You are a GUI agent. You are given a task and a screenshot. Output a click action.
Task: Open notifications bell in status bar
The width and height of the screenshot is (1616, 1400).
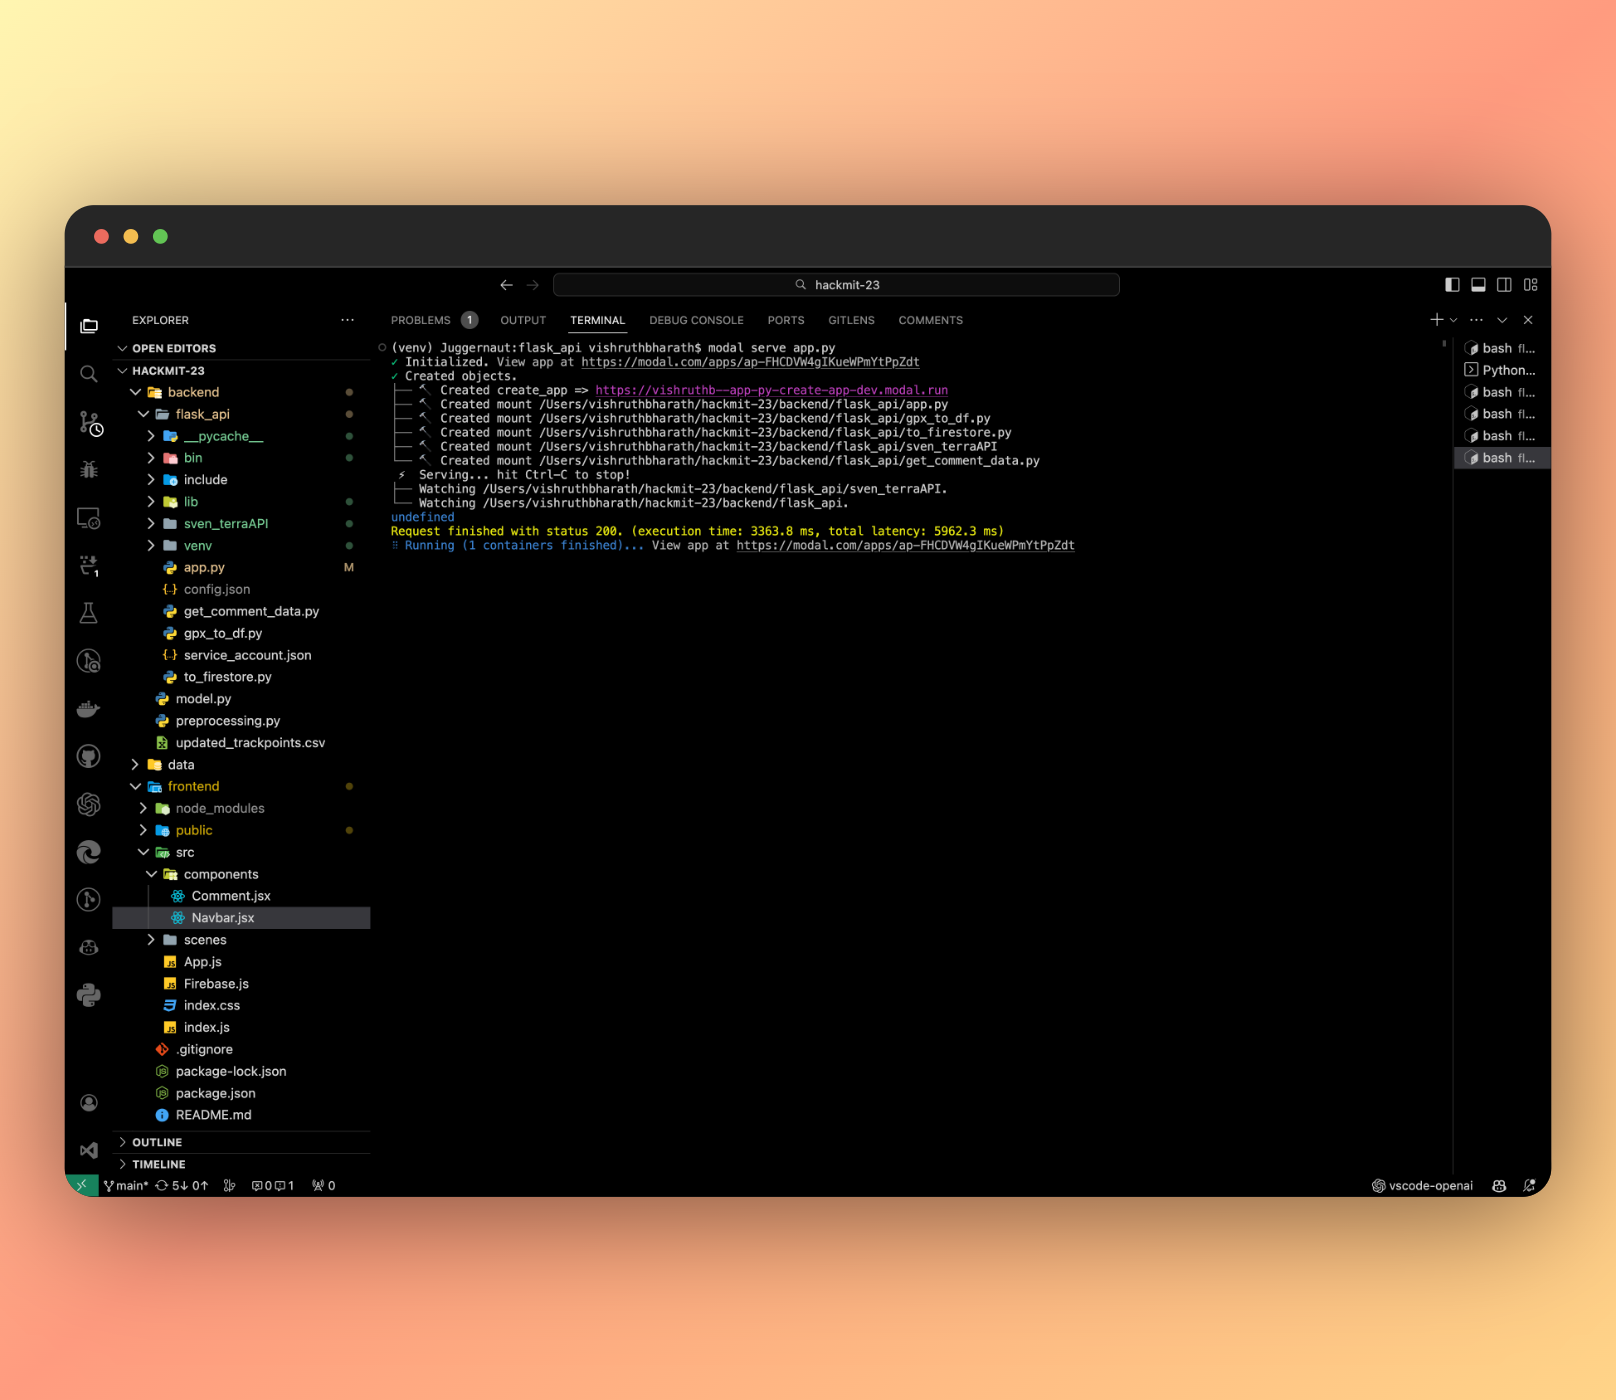[x=1529, y=1186]
